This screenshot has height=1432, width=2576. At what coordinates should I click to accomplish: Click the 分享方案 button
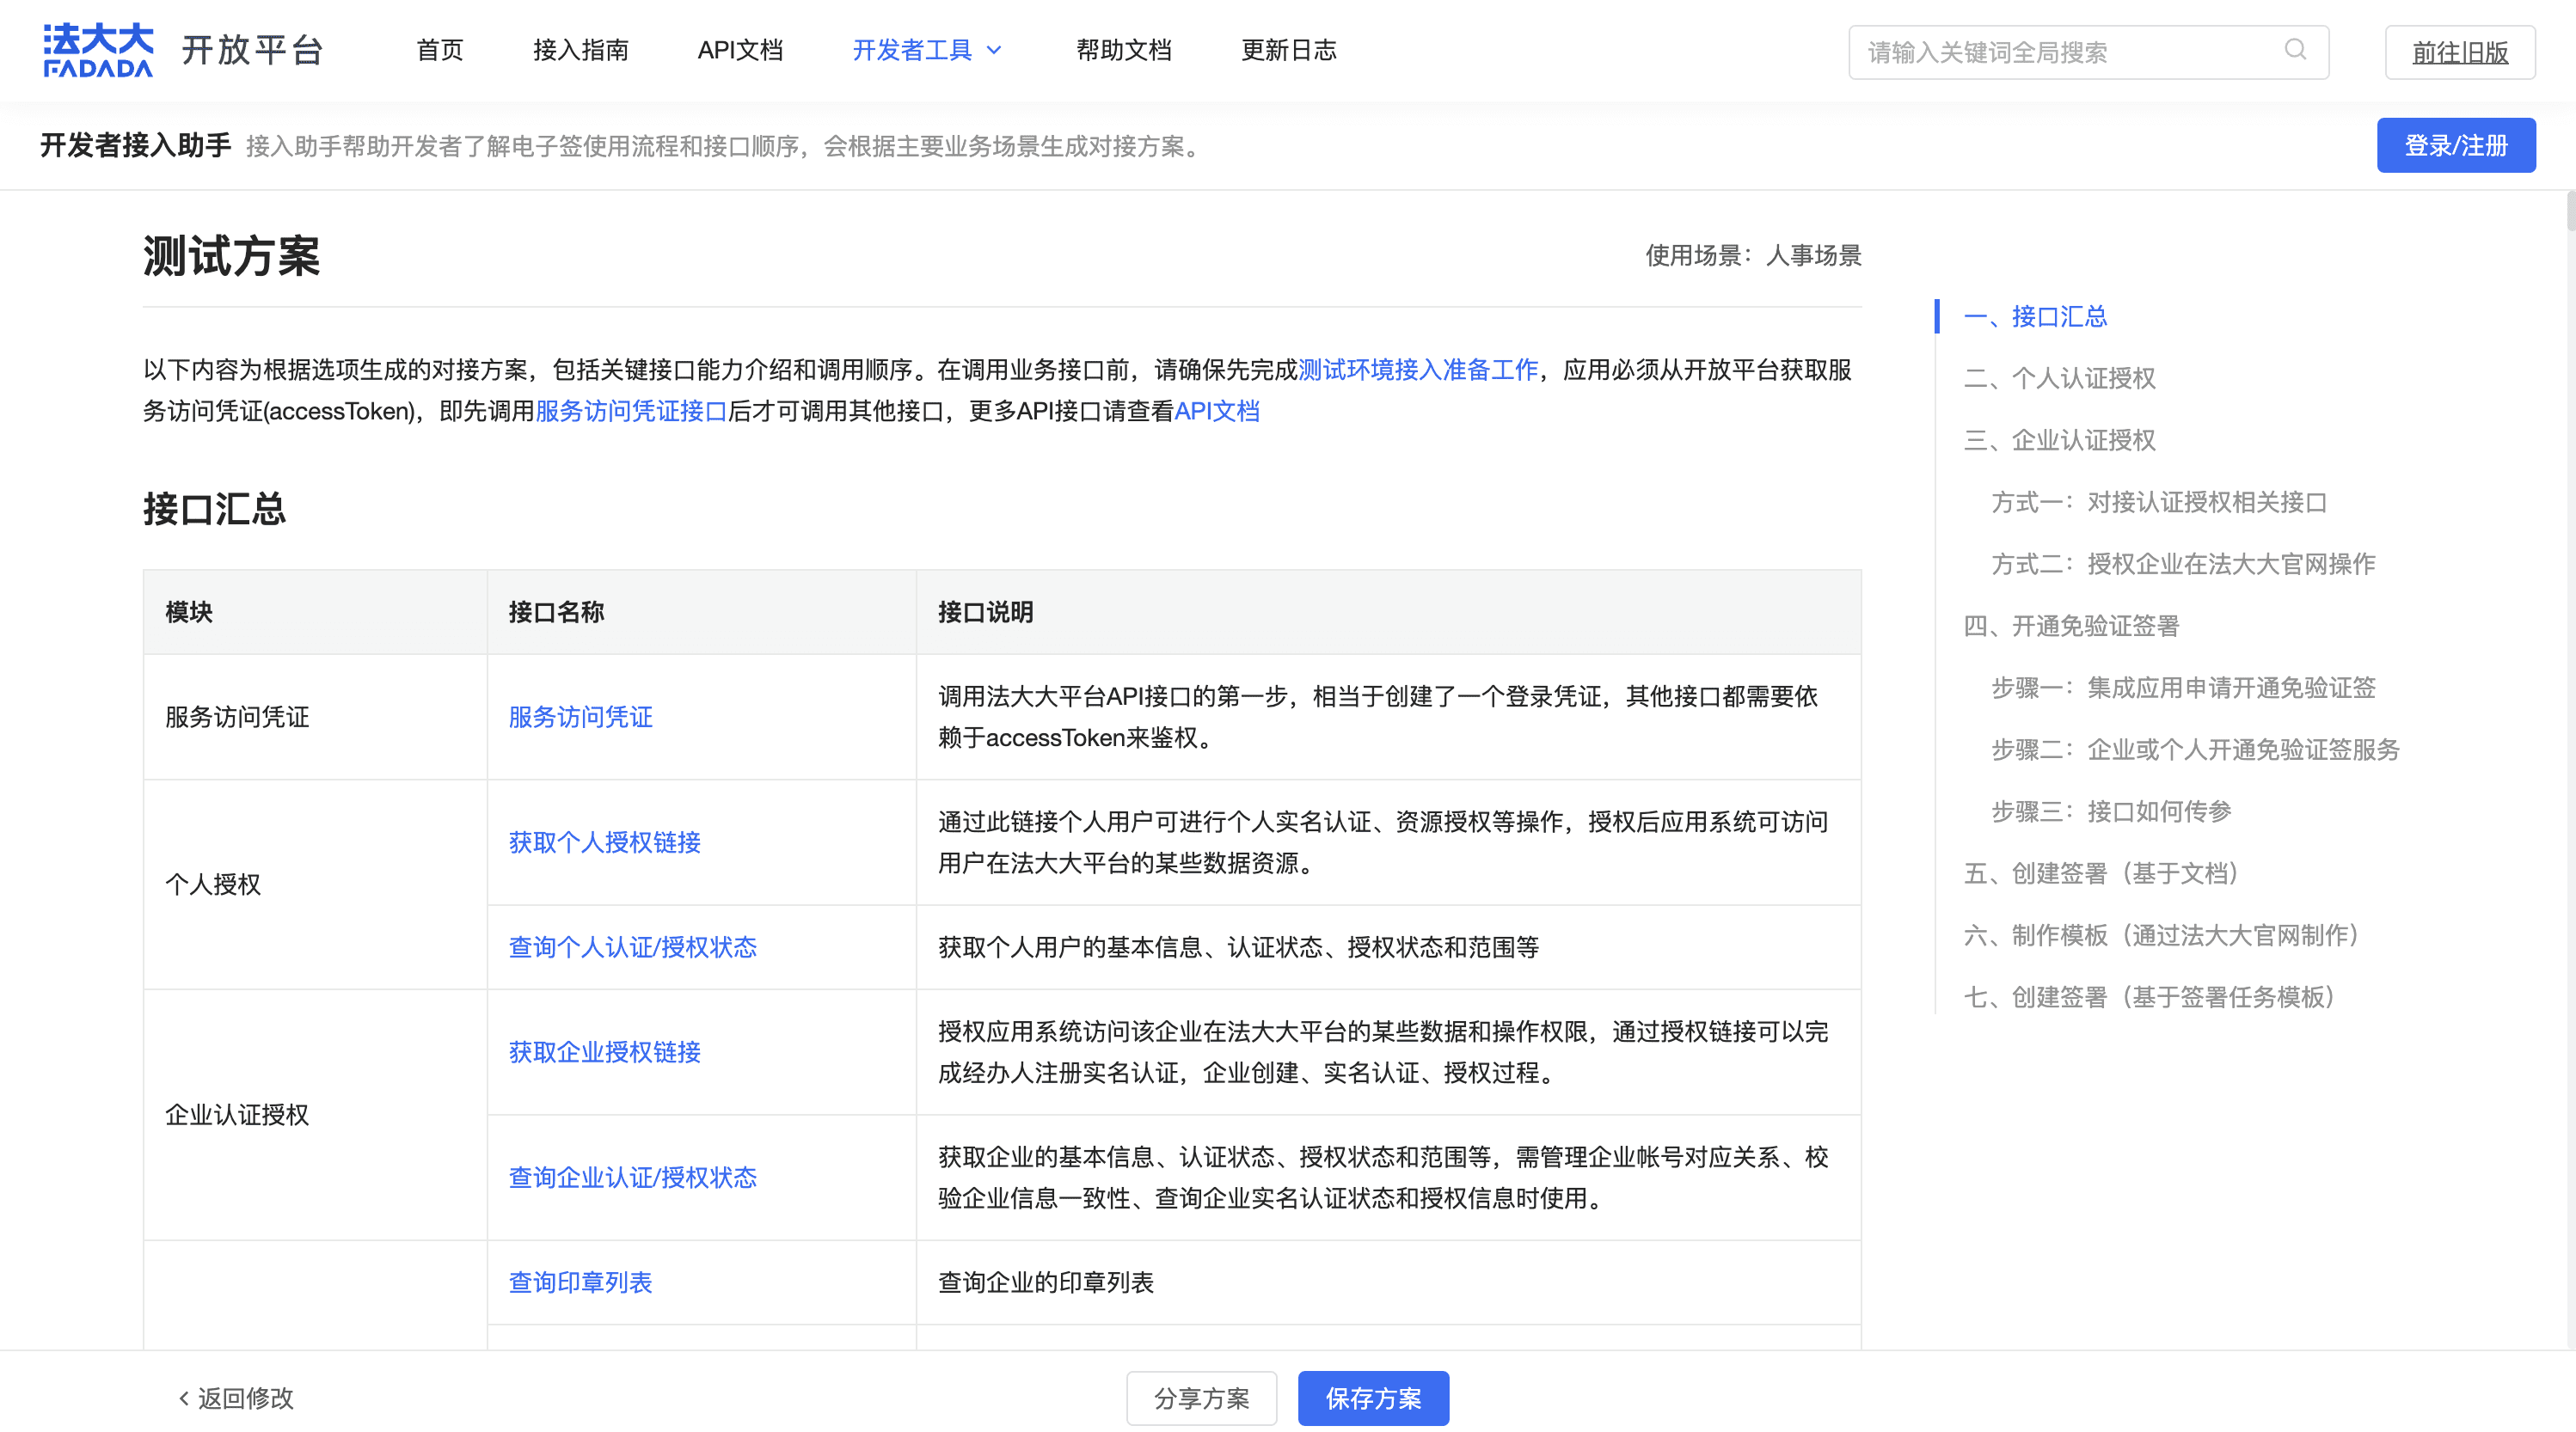(1201, 1397)
